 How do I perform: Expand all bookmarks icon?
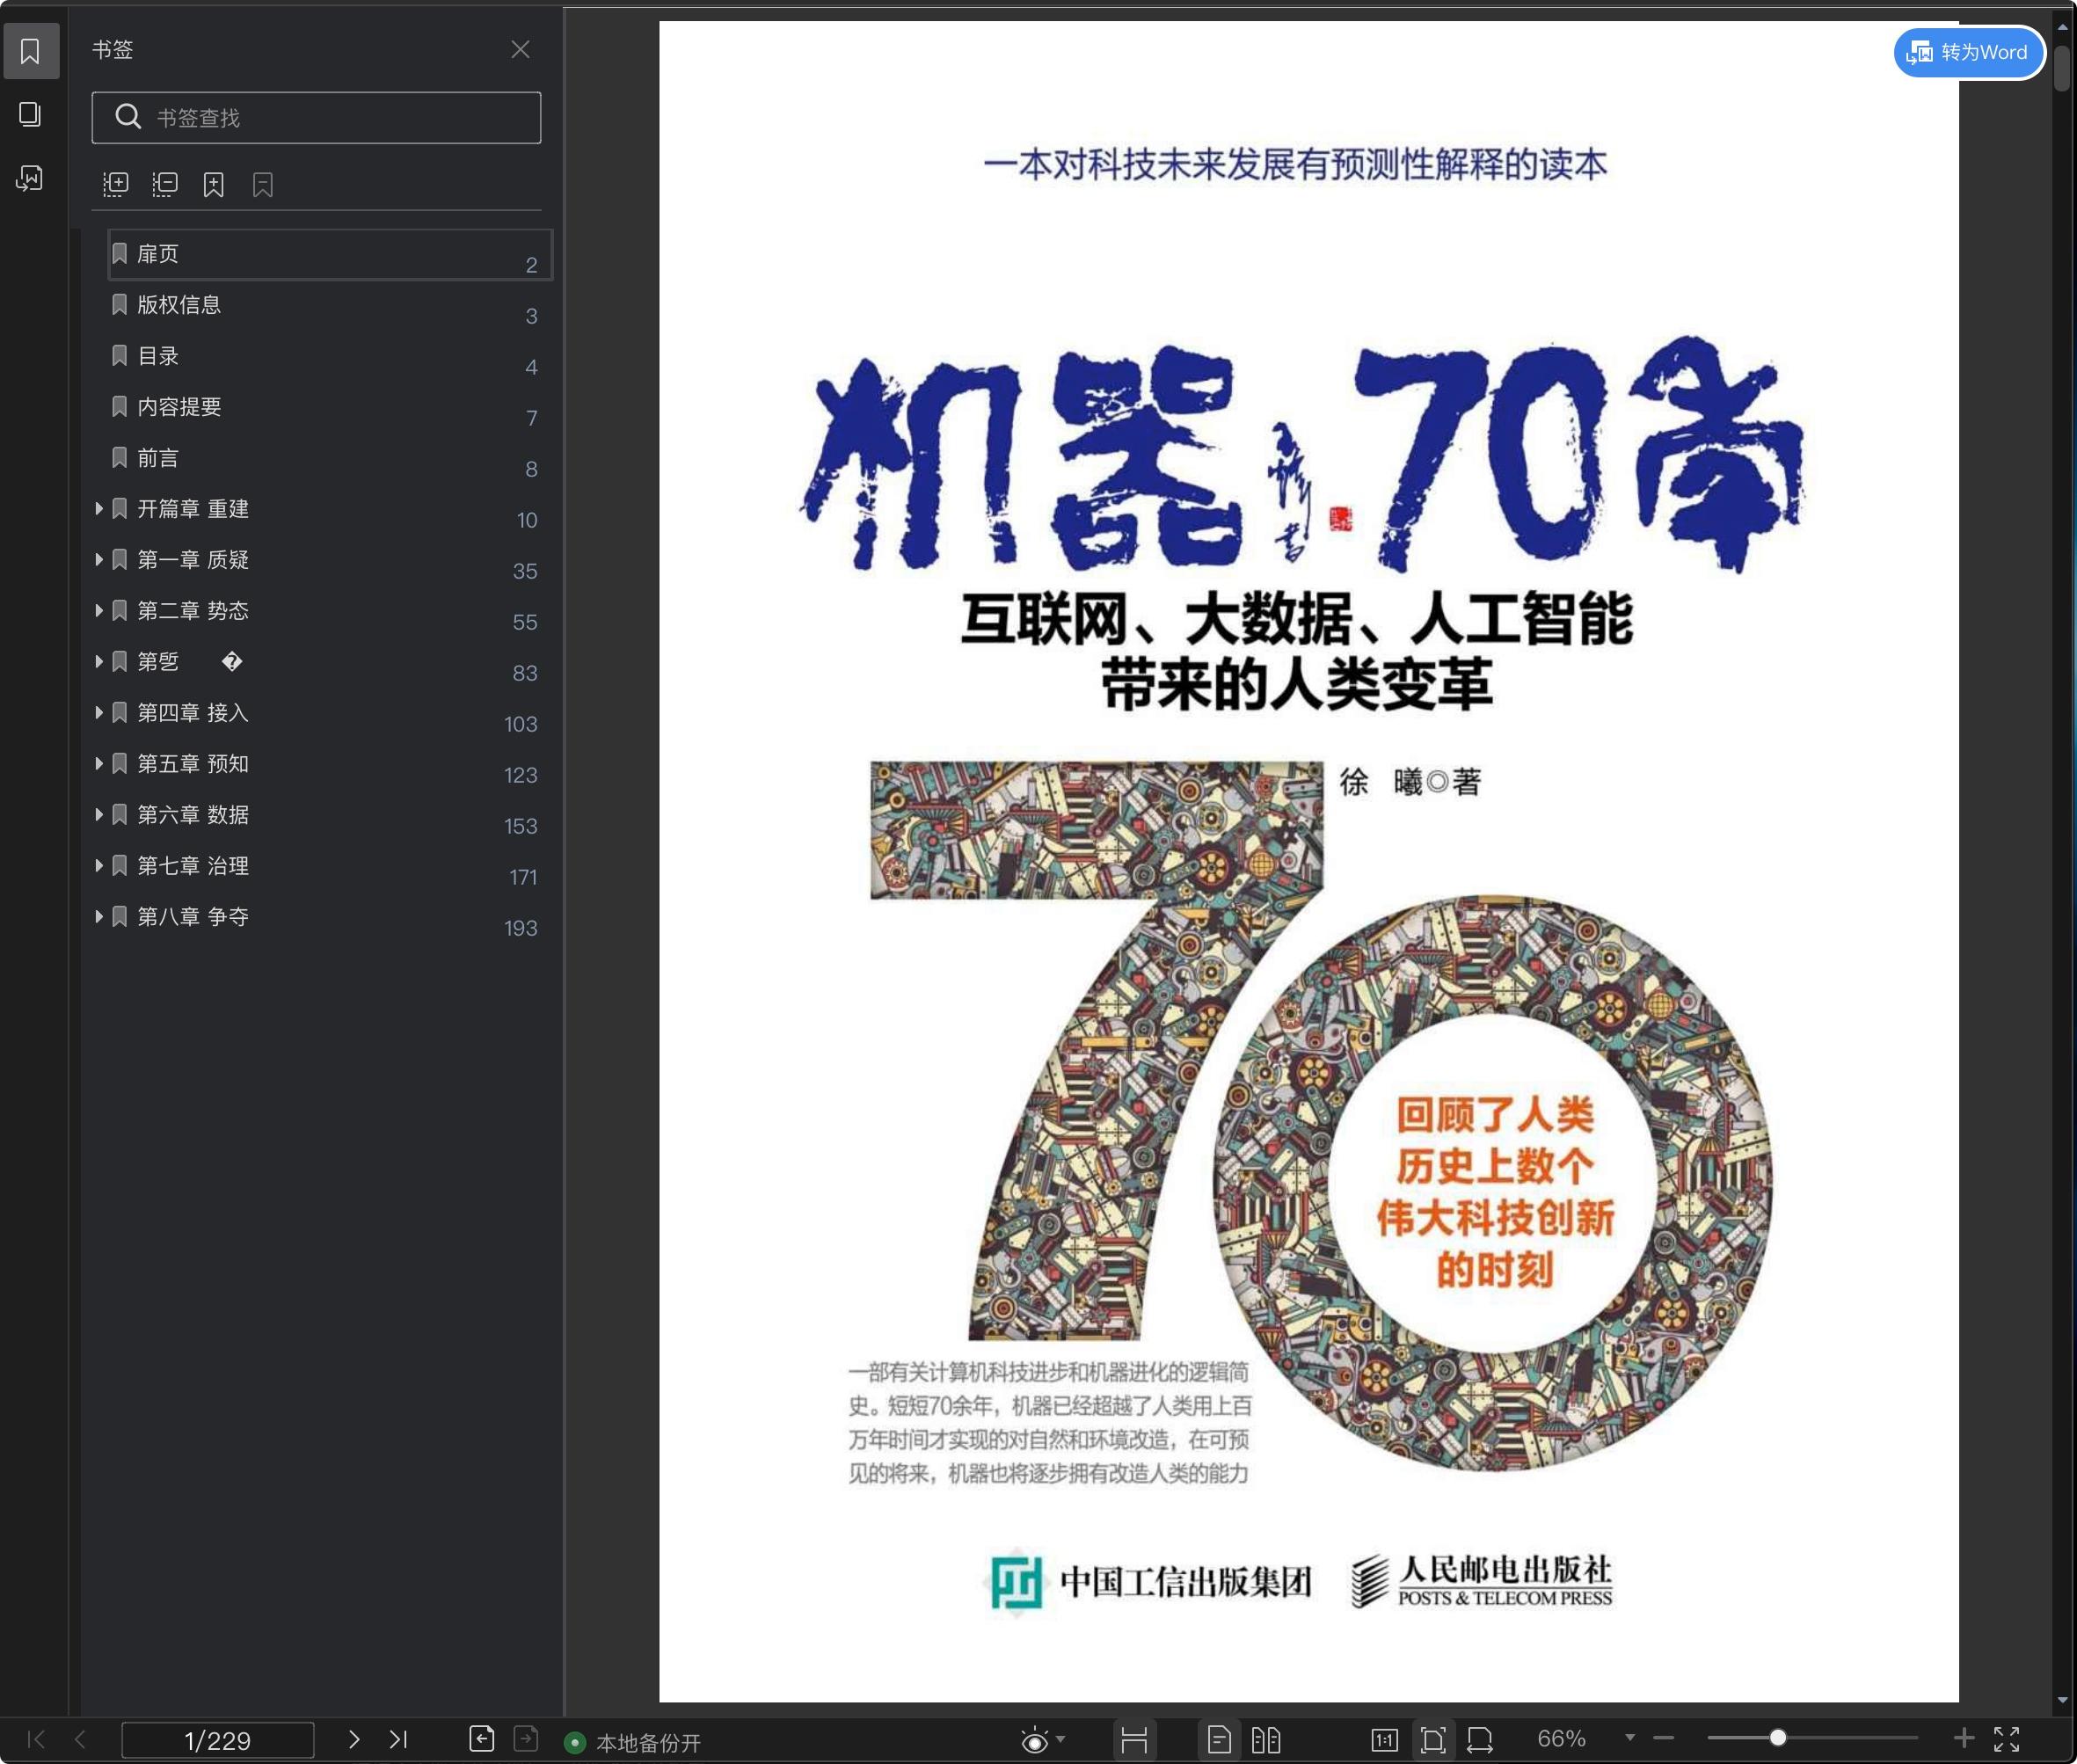coord(116,184)
